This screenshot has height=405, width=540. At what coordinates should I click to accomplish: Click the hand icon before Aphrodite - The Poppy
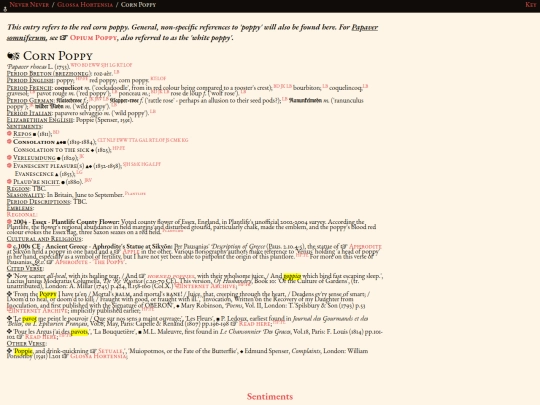pyautogui.click(x=50, y=262)
